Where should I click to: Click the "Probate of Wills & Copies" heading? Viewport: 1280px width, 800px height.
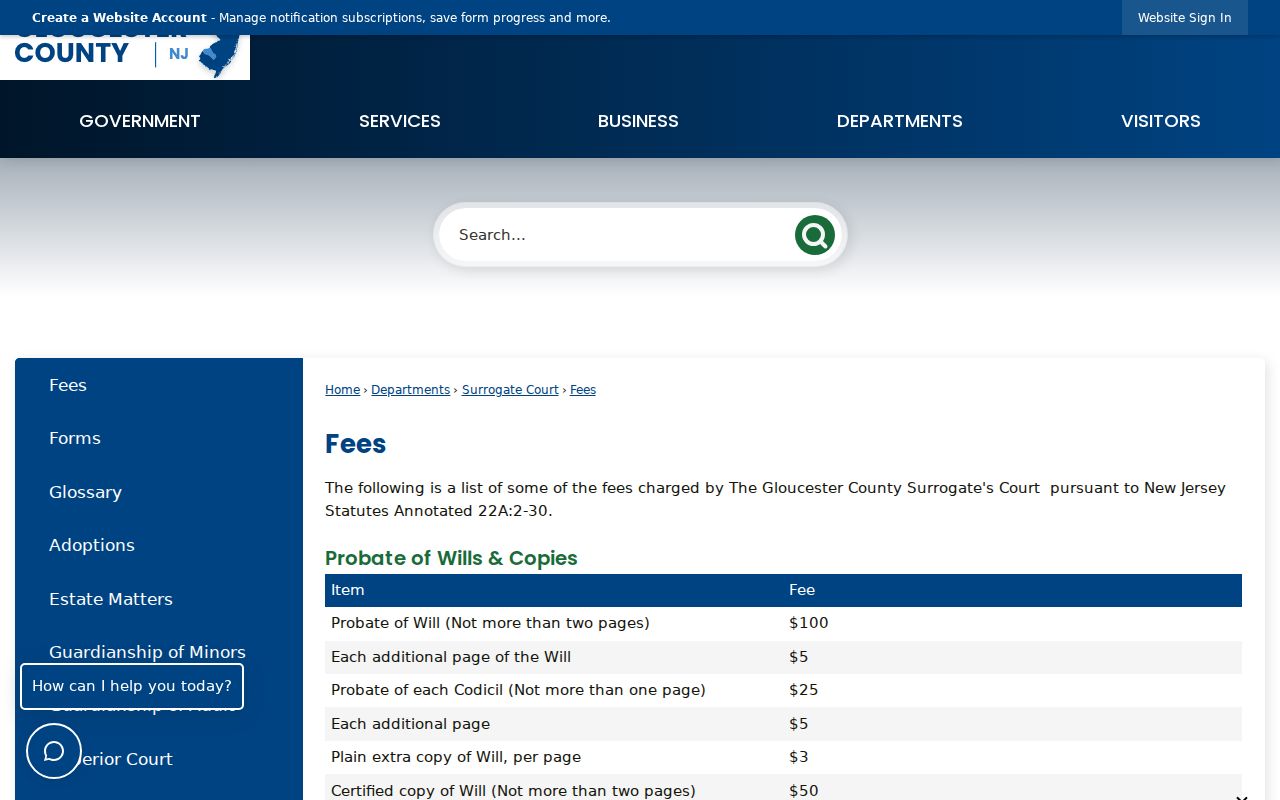pos(451,558)
